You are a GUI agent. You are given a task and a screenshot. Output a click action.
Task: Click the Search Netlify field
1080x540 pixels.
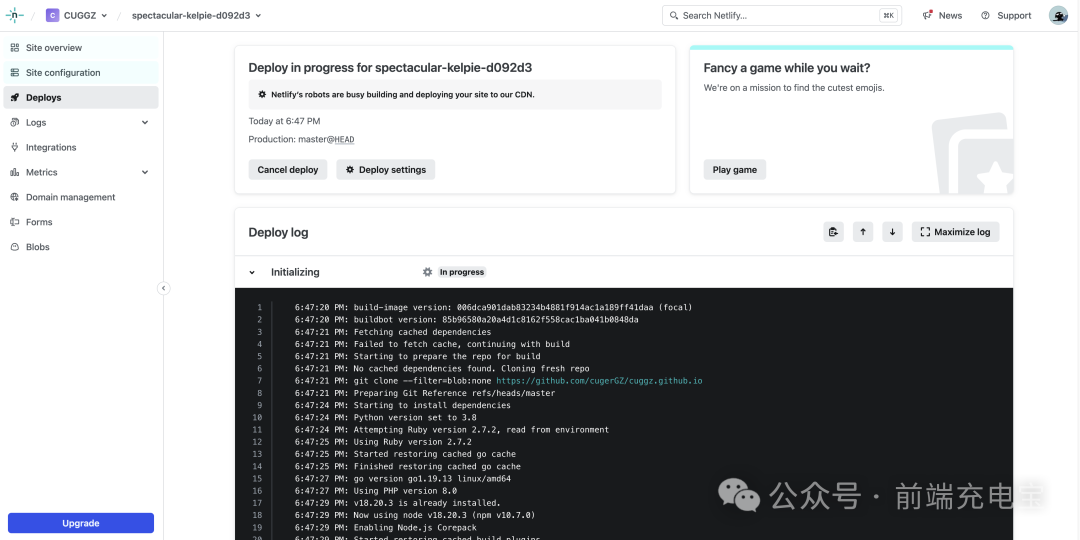point(782,15)
